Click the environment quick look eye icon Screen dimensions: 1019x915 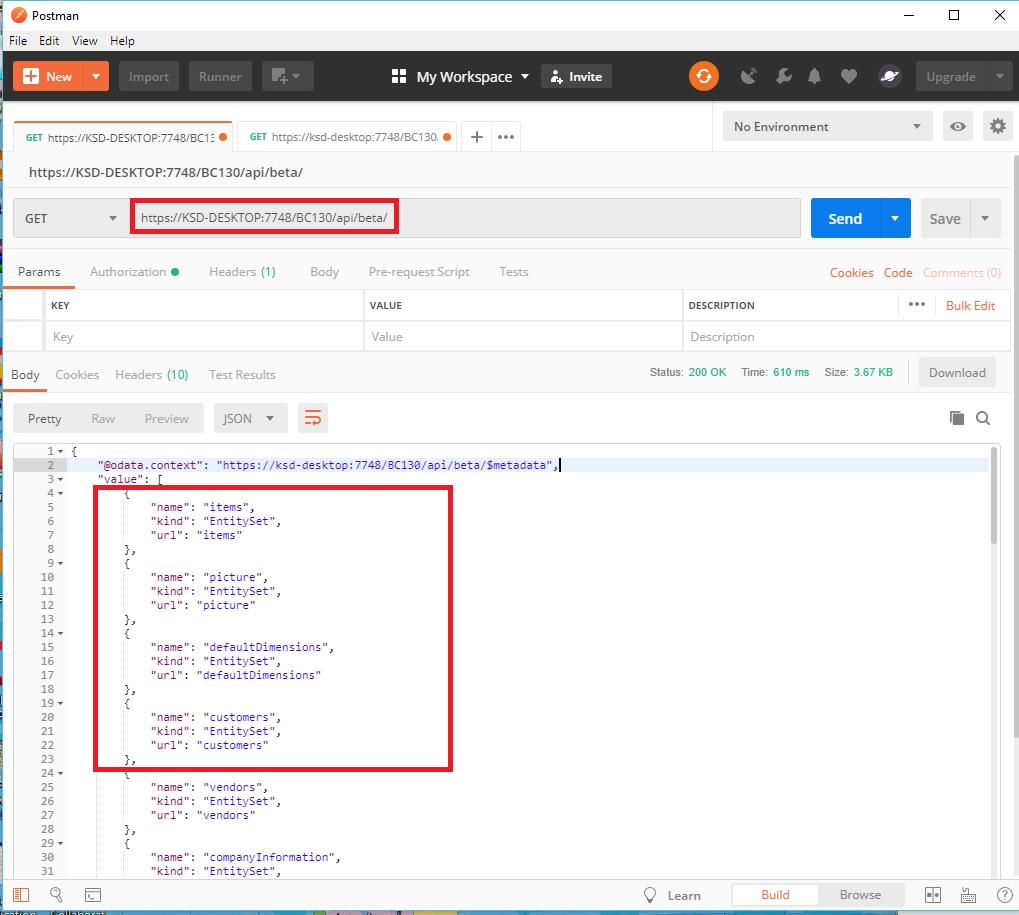[958, 127]
